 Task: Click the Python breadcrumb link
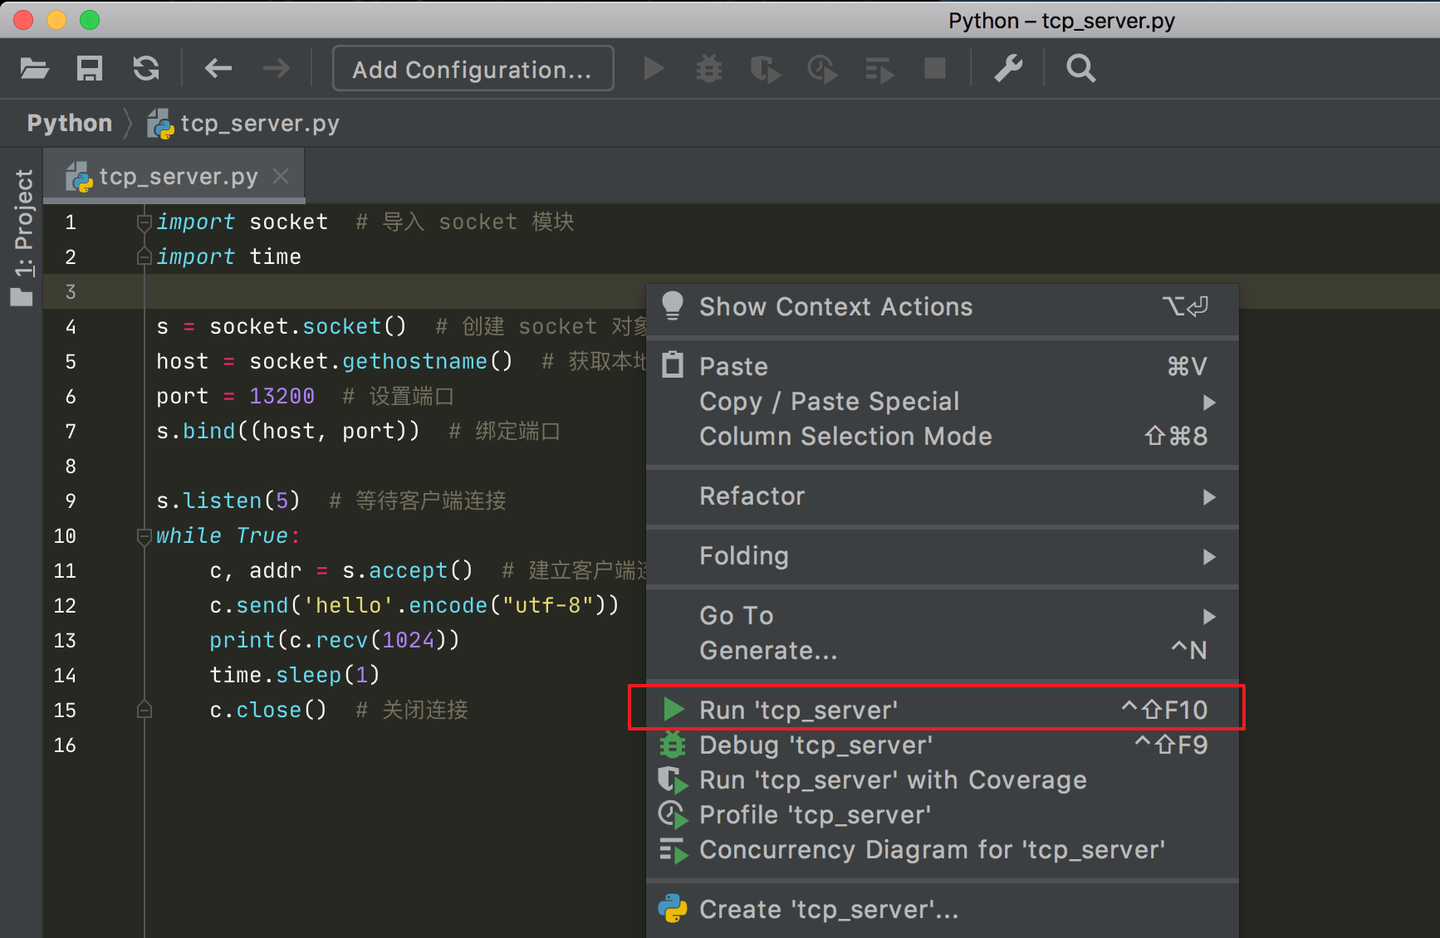[x=70, y=123]
